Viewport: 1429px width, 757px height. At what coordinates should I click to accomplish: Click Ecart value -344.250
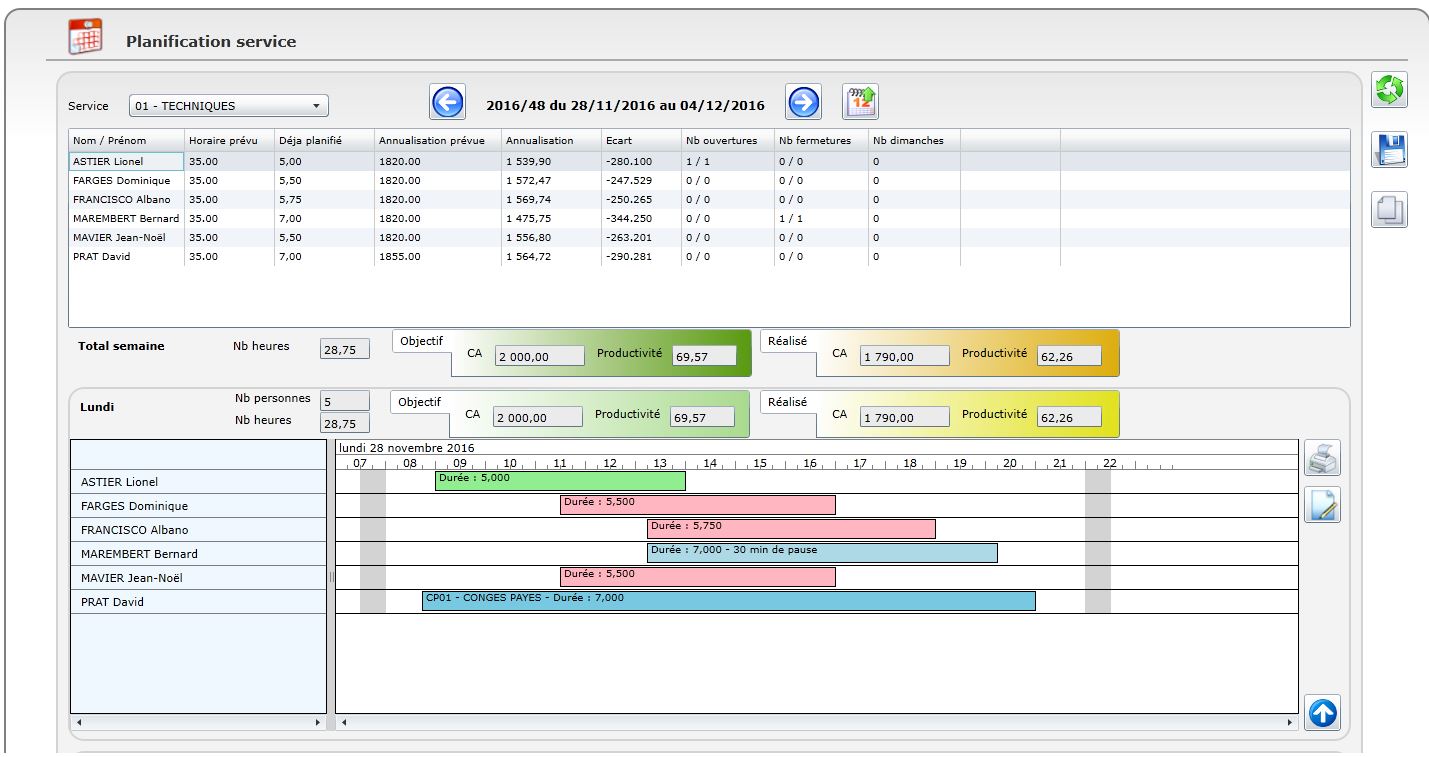pyautogui.click(x=628, y=218)
